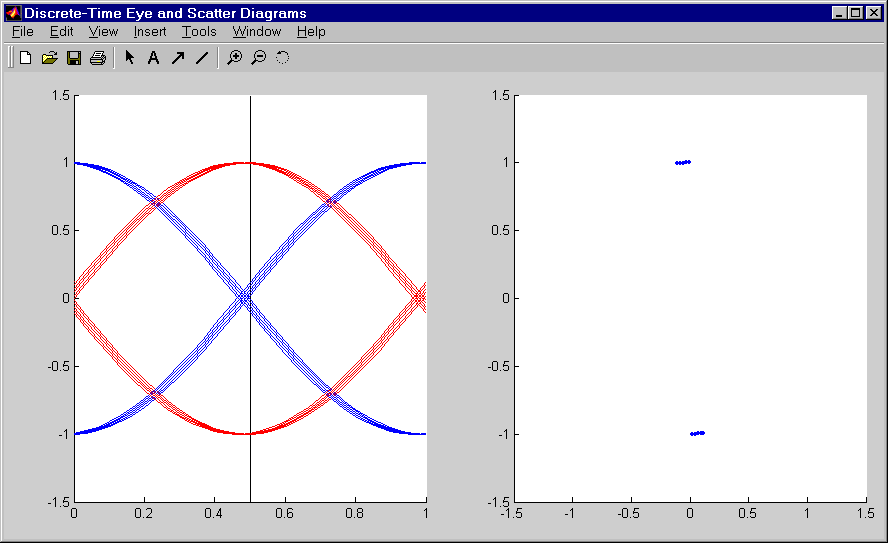Select the Add Line tool
This screenshot has width=888, height=543.
(x=201, y=58)
